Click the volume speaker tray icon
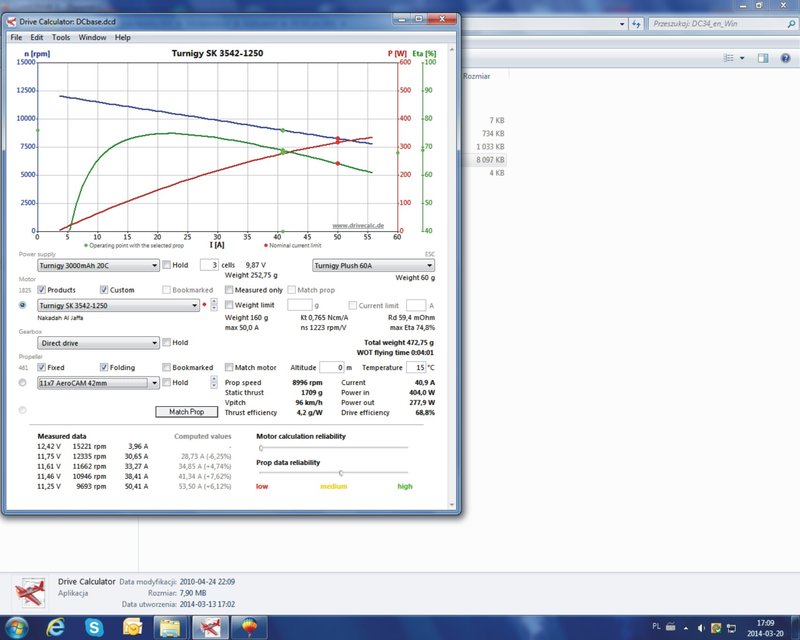 701,628
